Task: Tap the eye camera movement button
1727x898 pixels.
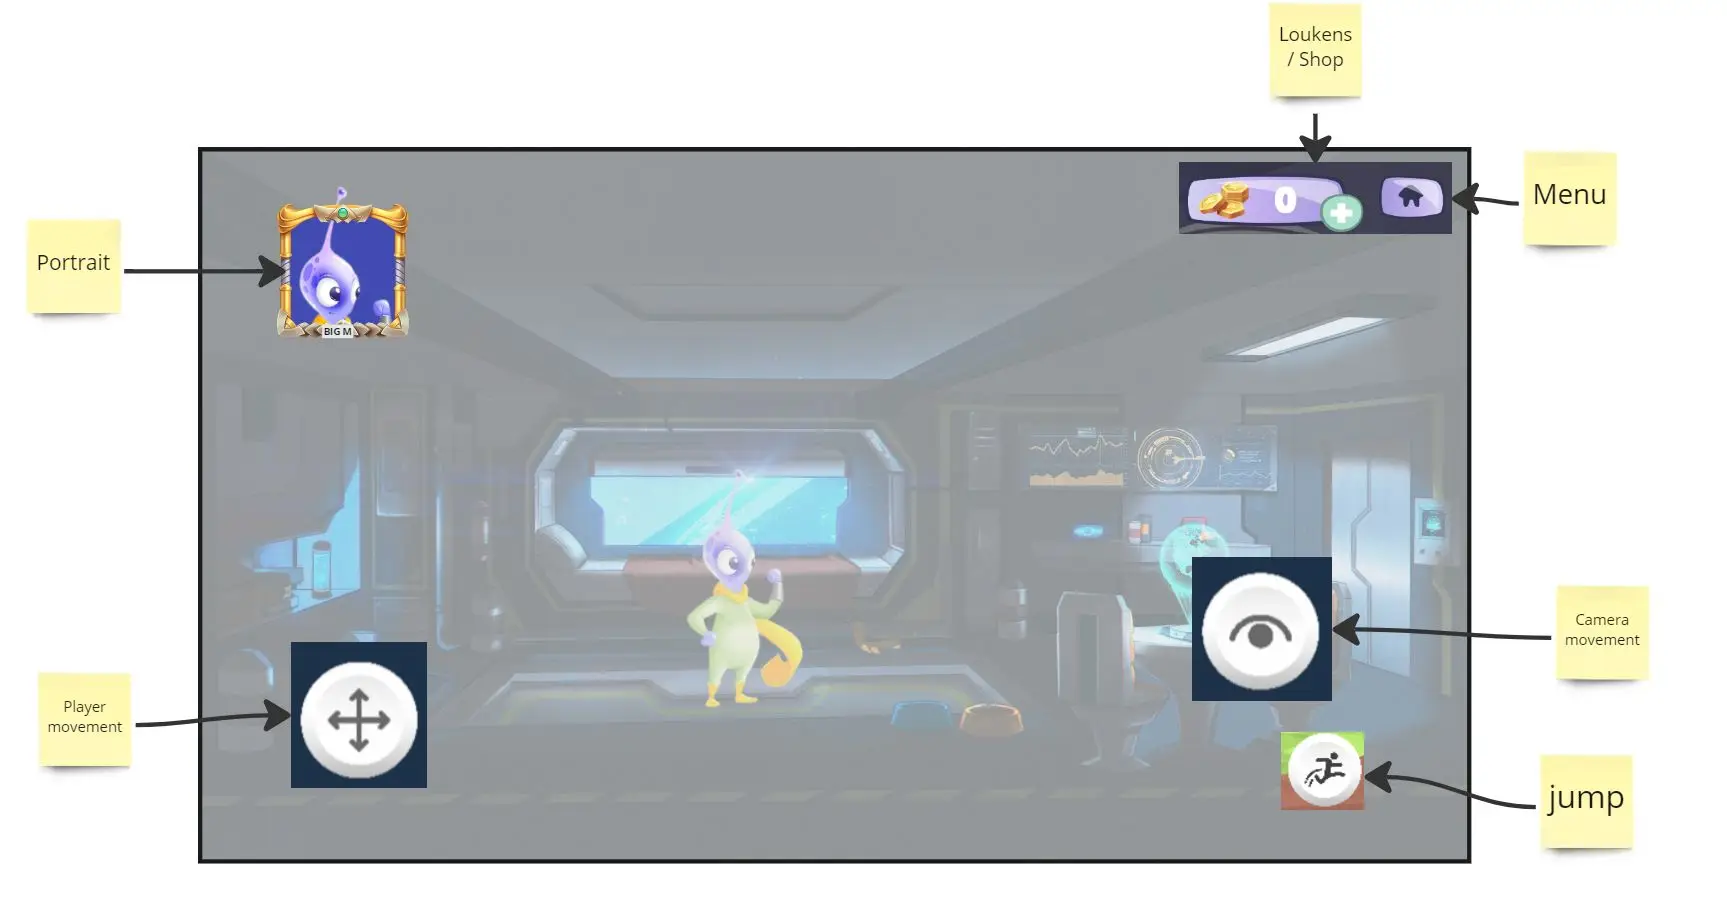Action: tap(1260, 630)
